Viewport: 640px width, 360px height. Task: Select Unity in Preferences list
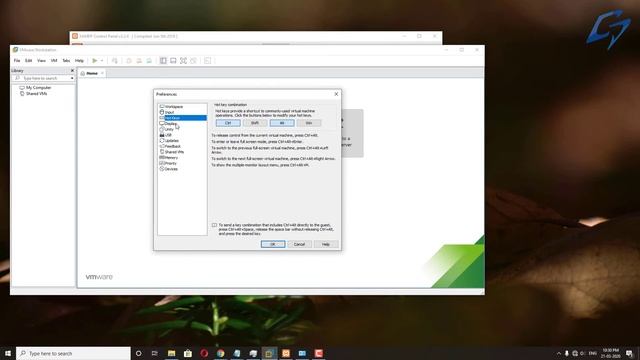click(x=169, y=129)
